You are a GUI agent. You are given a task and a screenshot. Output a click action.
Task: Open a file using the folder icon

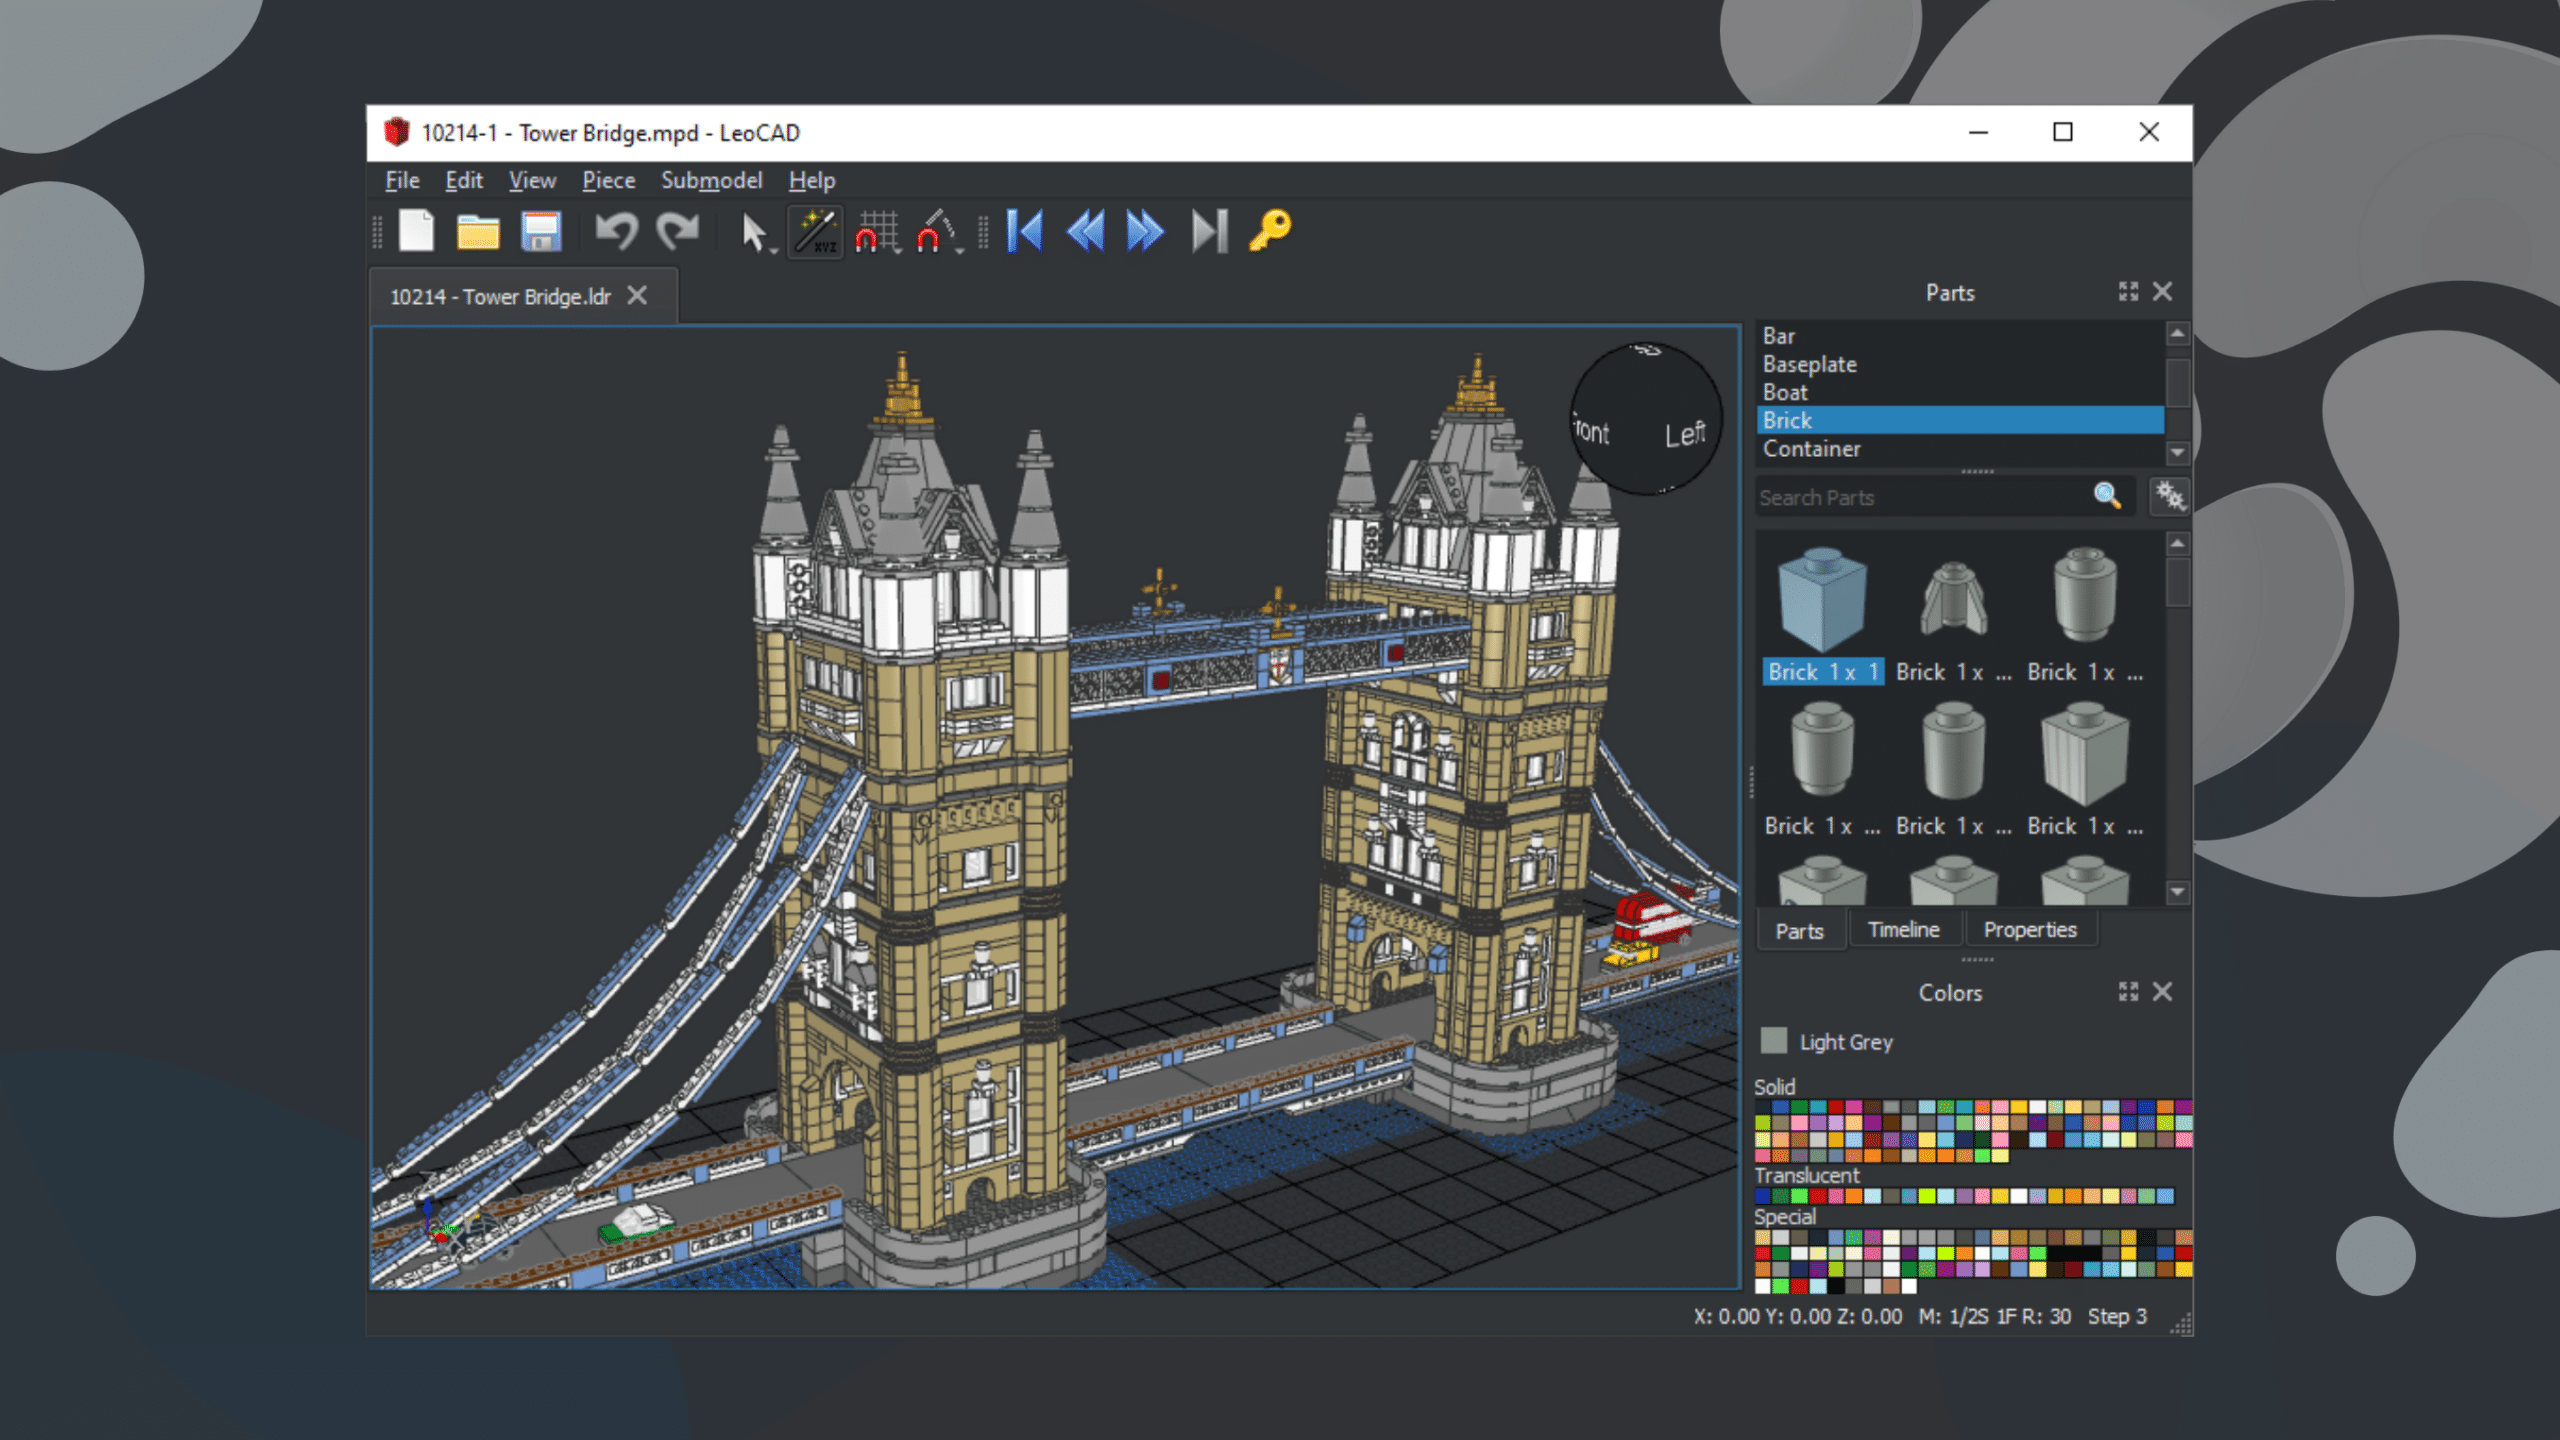[478, 232]
